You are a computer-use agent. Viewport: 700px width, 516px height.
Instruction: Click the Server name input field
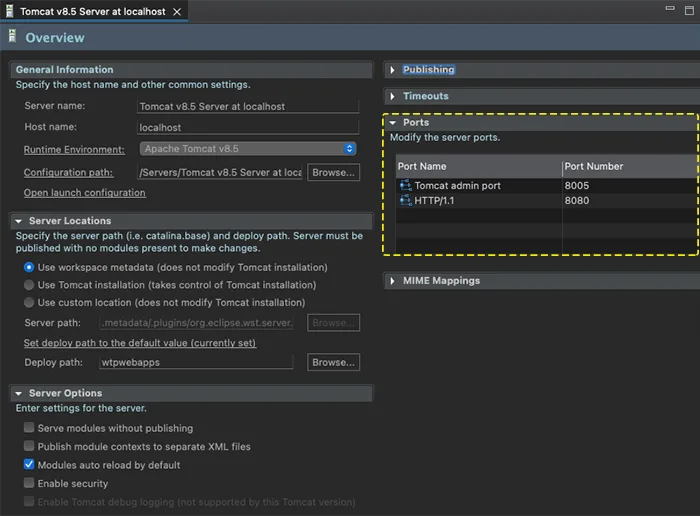coord(248,106)
